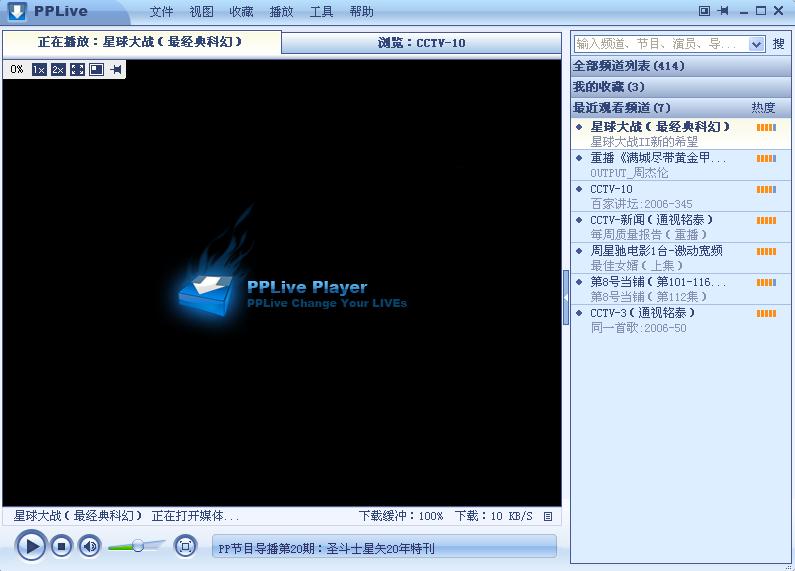Click the 搜 search button

[778, 44]
